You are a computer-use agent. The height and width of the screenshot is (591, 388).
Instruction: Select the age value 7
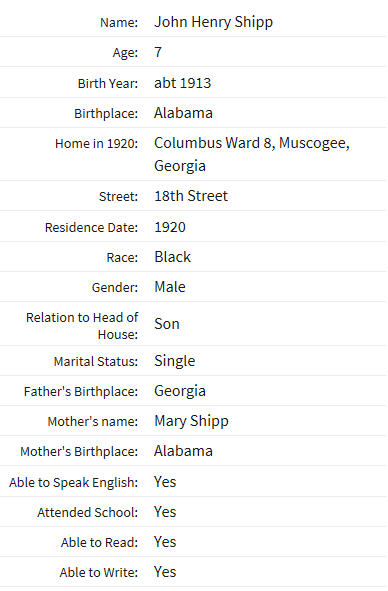click(x=158, y=52)
